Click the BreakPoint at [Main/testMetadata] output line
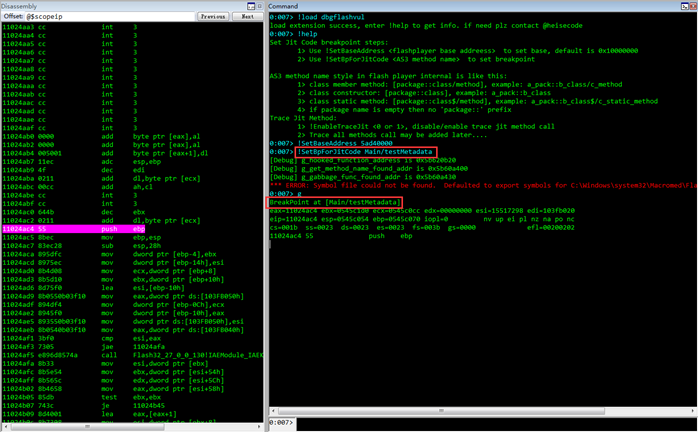Viewport: 698px width, 432px height. (335, 203)
